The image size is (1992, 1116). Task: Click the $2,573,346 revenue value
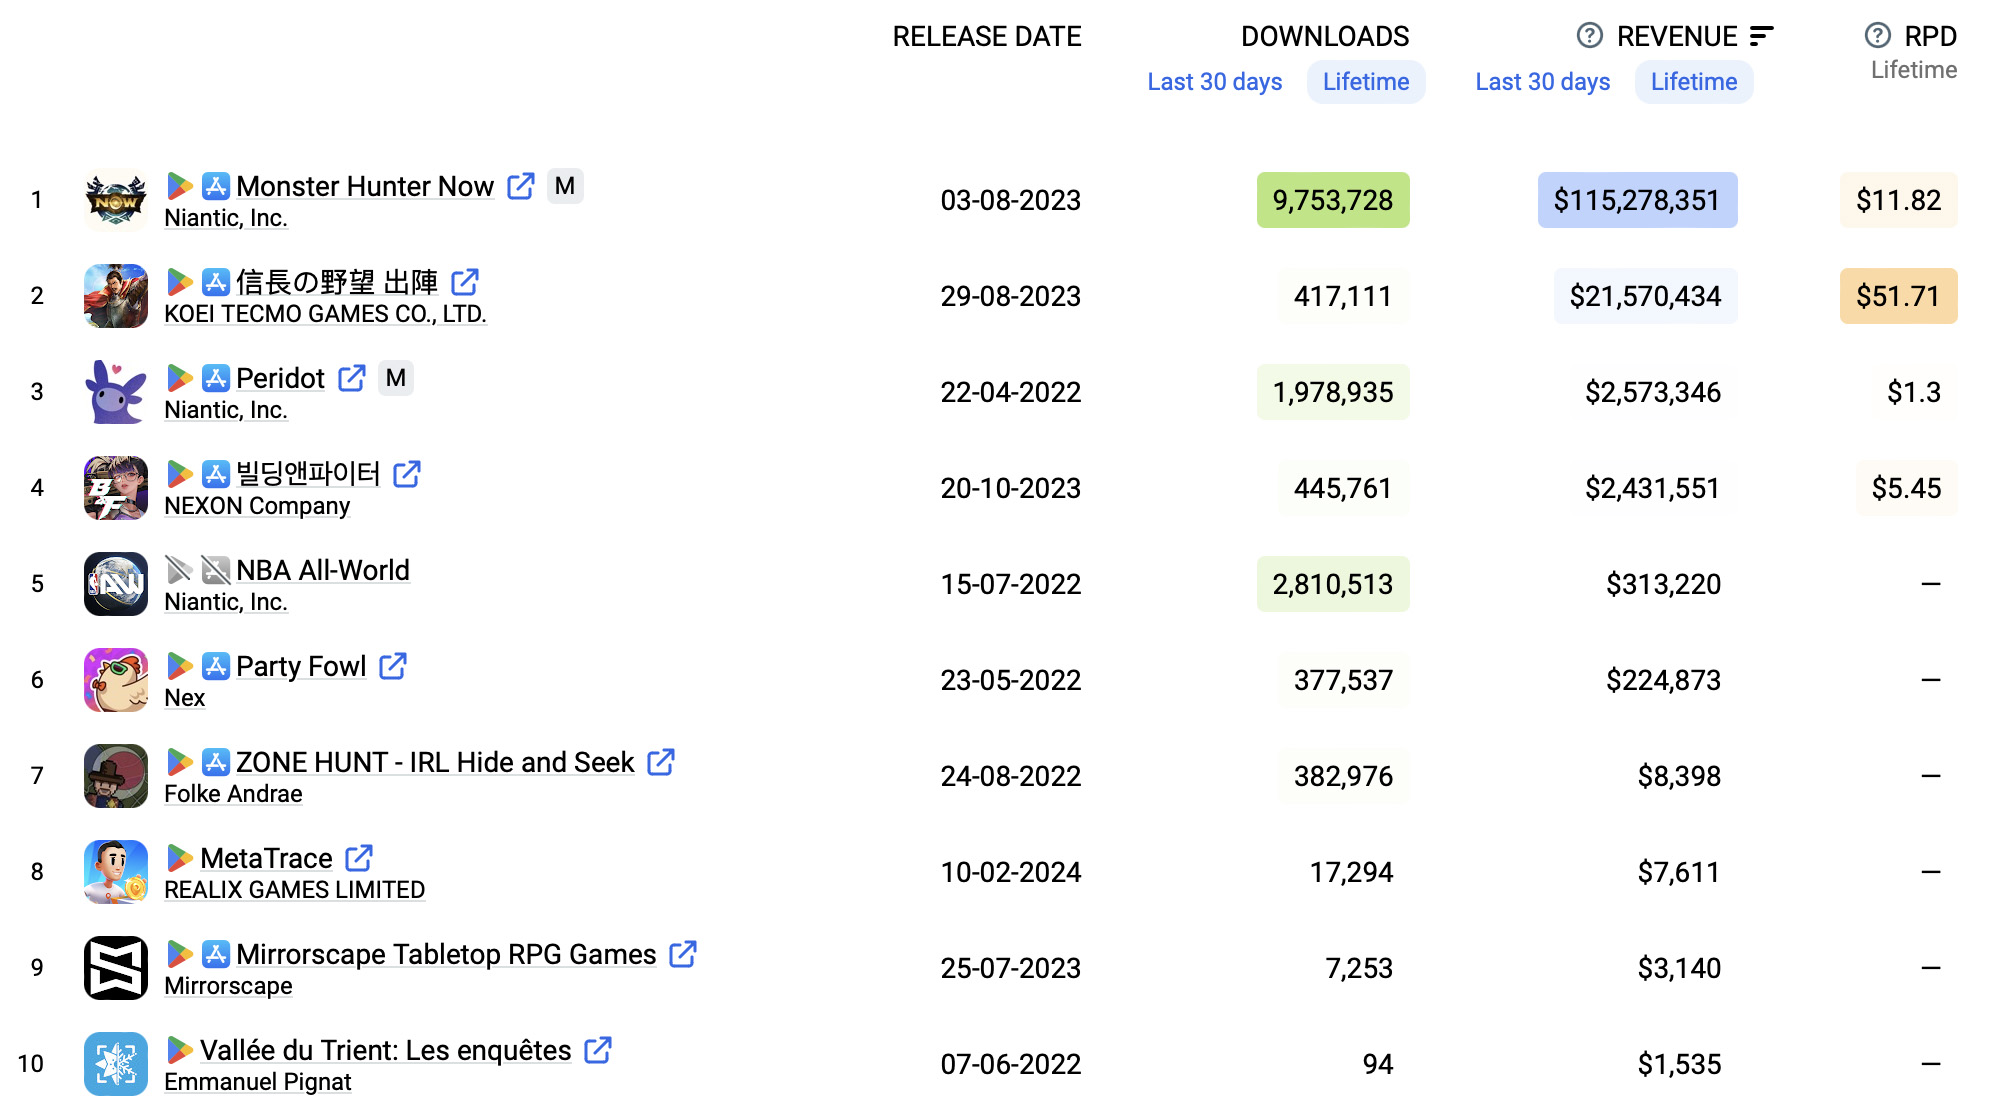point(1653,392)
